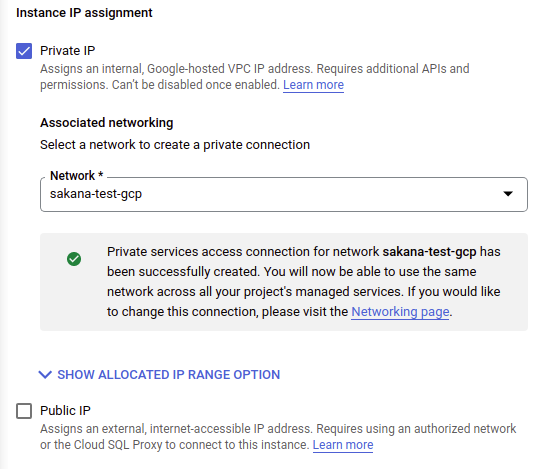This screenshot has width=552, height=469.
Task: Click the 'Network *' field label
Action: [76, 175]
